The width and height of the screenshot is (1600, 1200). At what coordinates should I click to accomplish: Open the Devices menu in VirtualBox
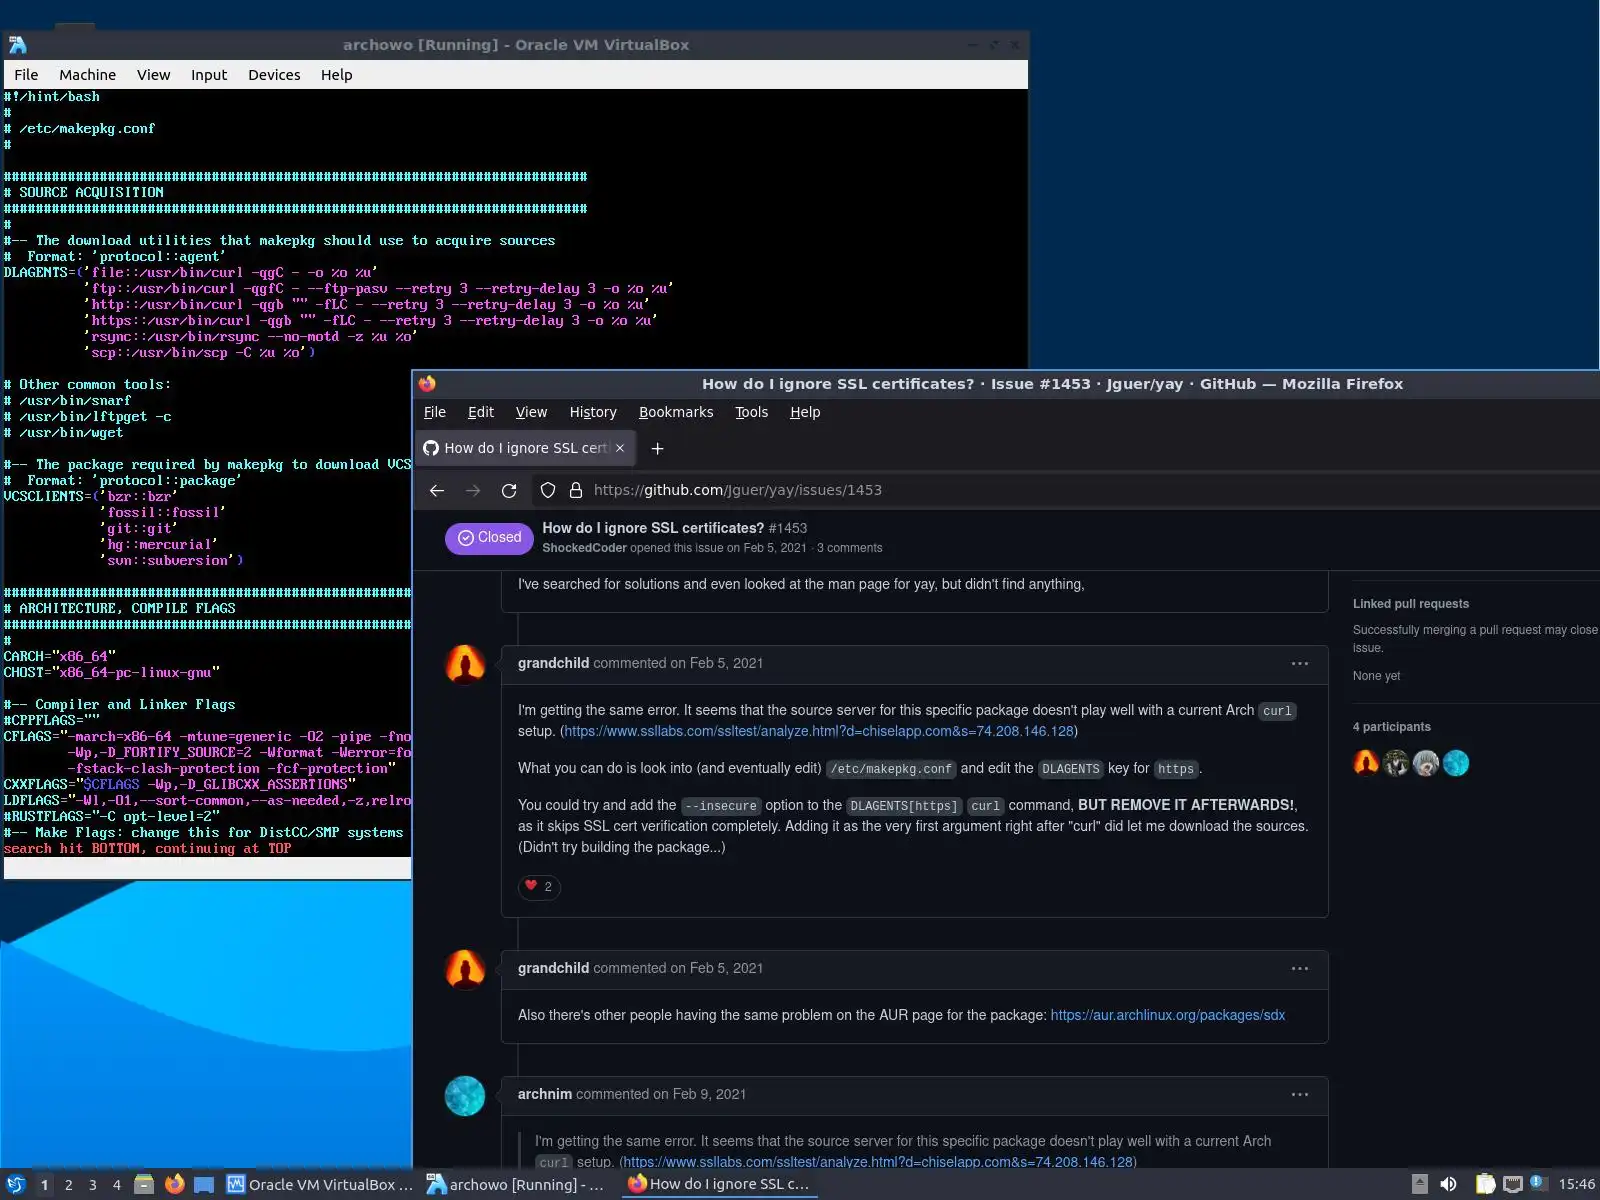coord(274,75)
